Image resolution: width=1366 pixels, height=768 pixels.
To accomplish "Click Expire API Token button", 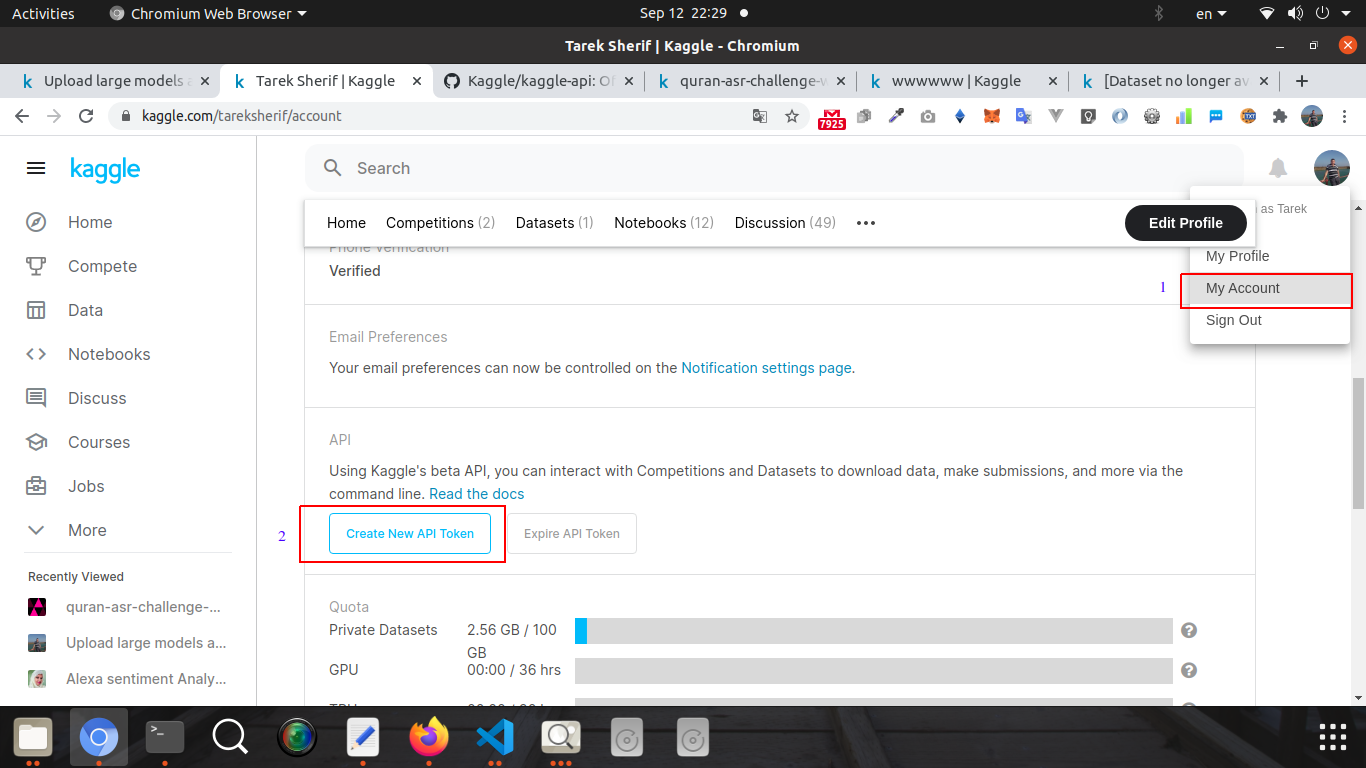I will pos(572,534).
